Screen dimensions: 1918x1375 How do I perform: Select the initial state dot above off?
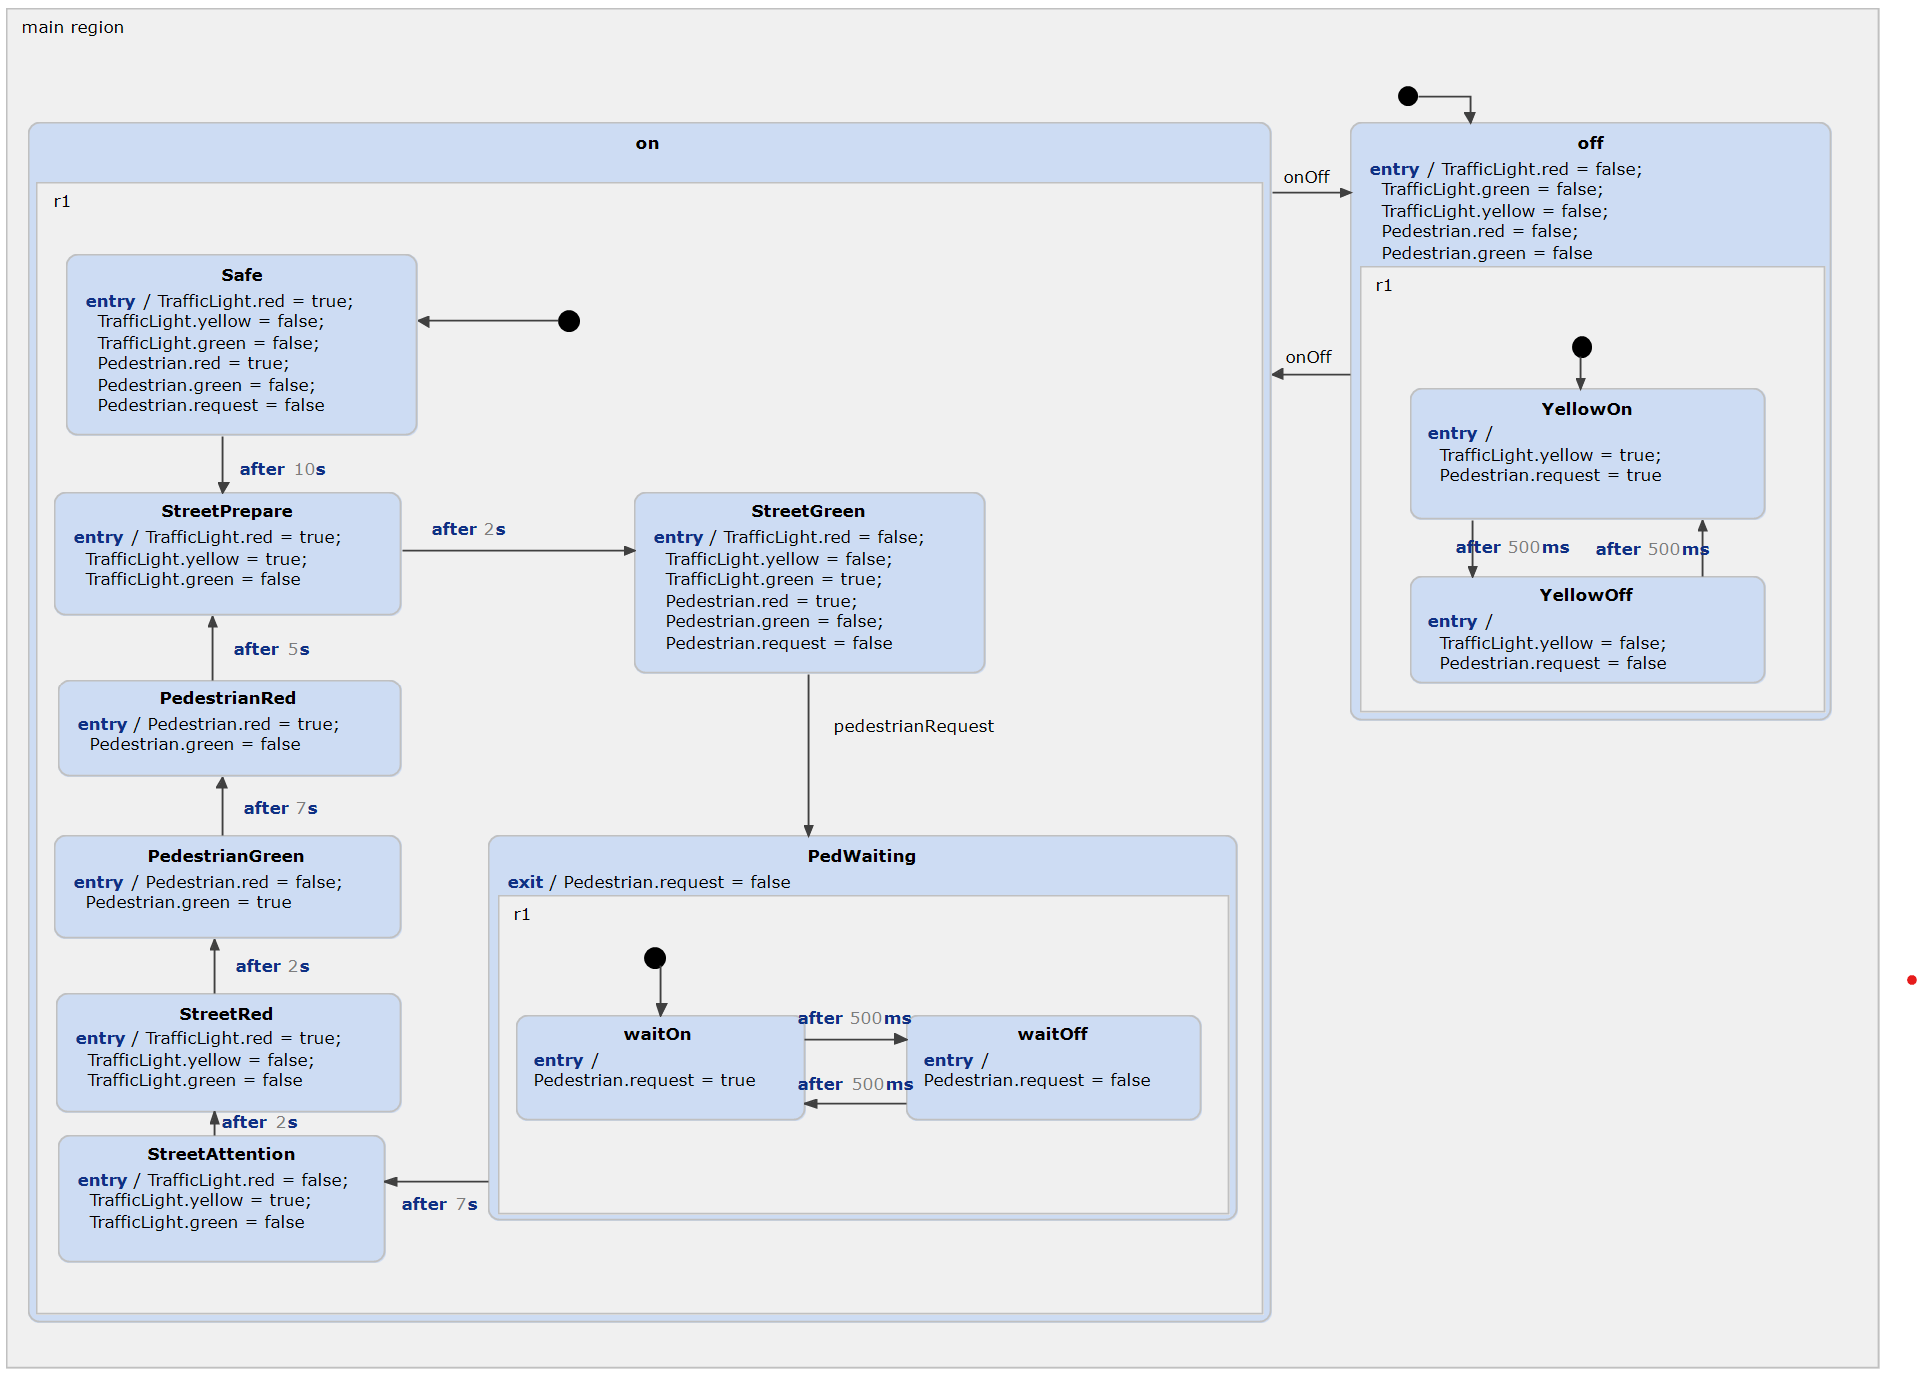click(1409, 96)
